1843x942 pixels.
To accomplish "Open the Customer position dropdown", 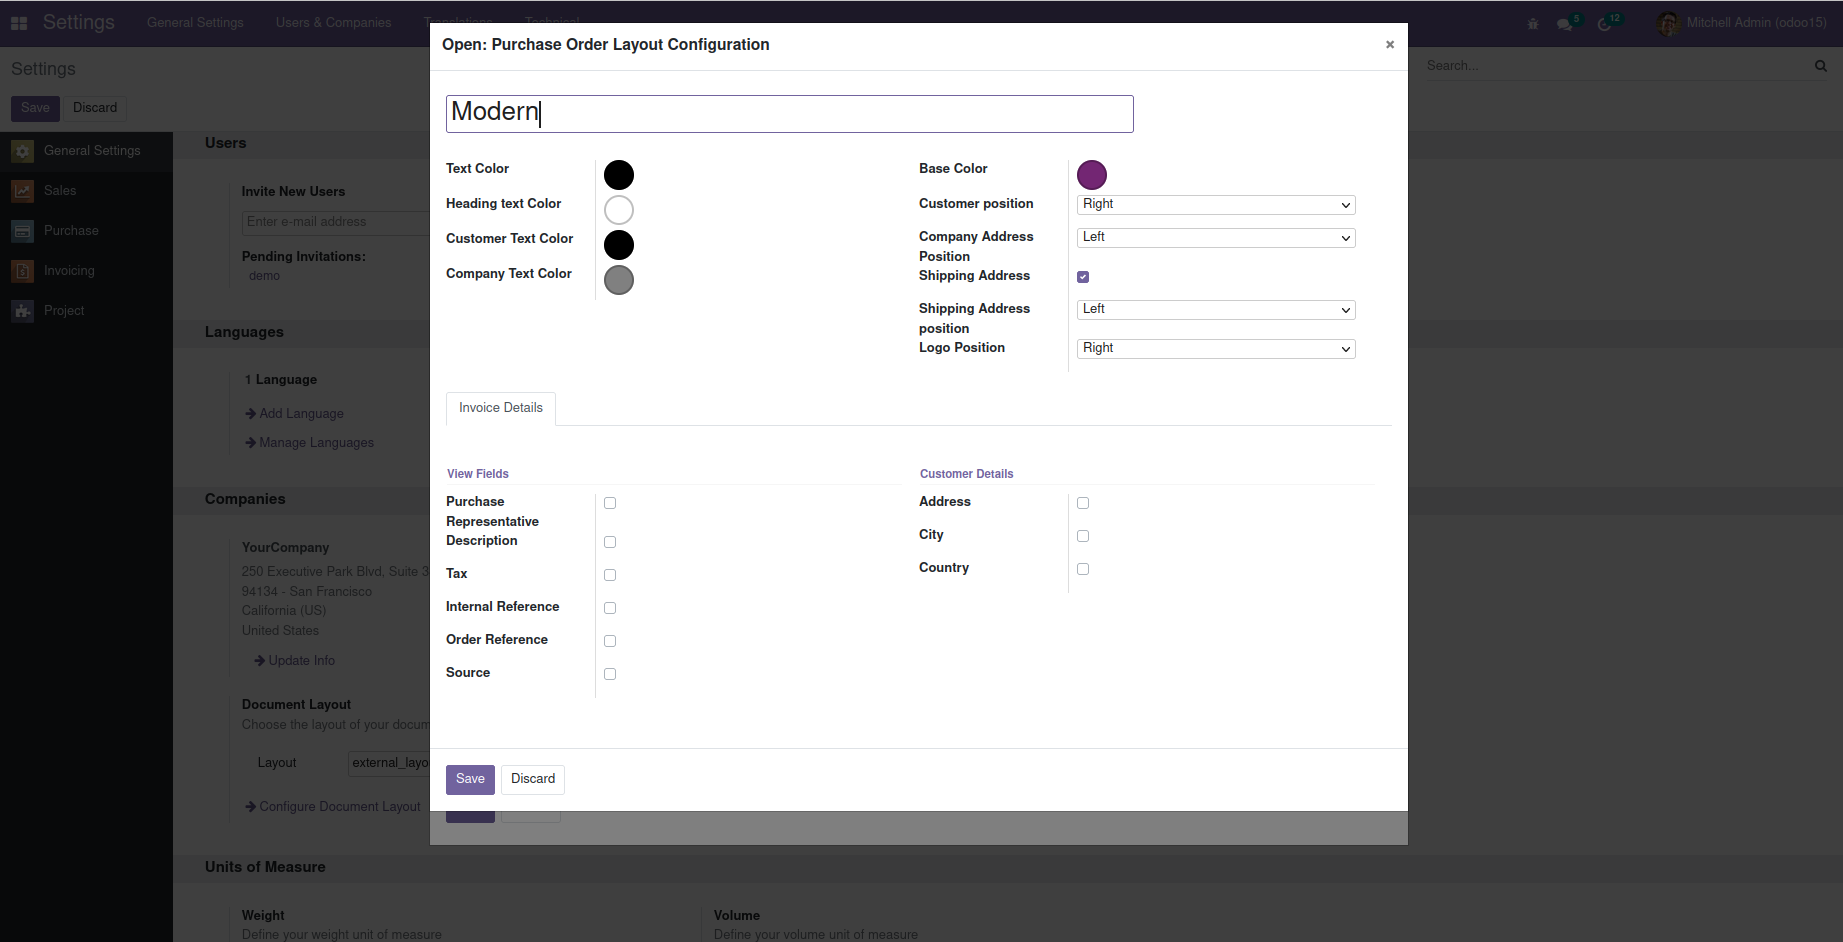I will coord(1215,205).
